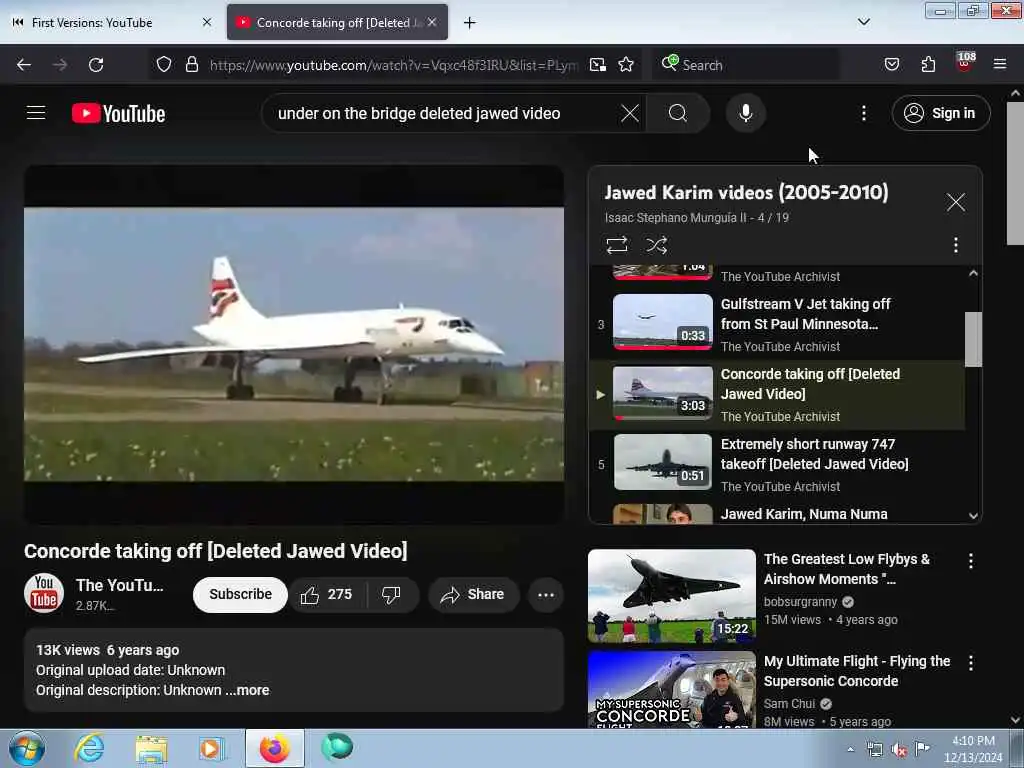The width and height of the screenshot is (1024, 768).
Task: Click the playlist scrollbar handle
Action: pyautogui.click(x=973, y=339)
